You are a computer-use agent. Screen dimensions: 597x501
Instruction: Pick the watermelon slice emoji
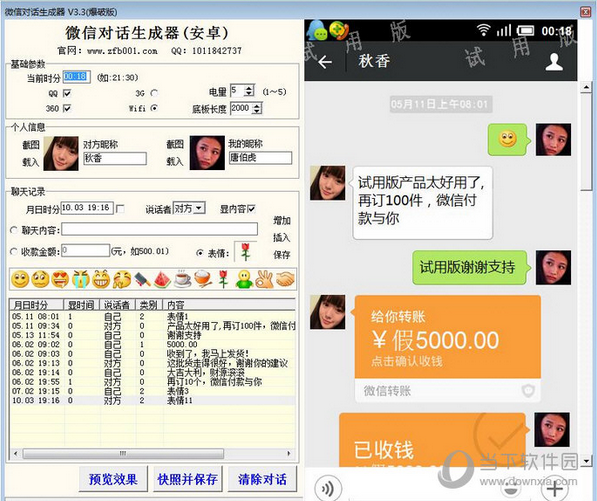point(162,279)
